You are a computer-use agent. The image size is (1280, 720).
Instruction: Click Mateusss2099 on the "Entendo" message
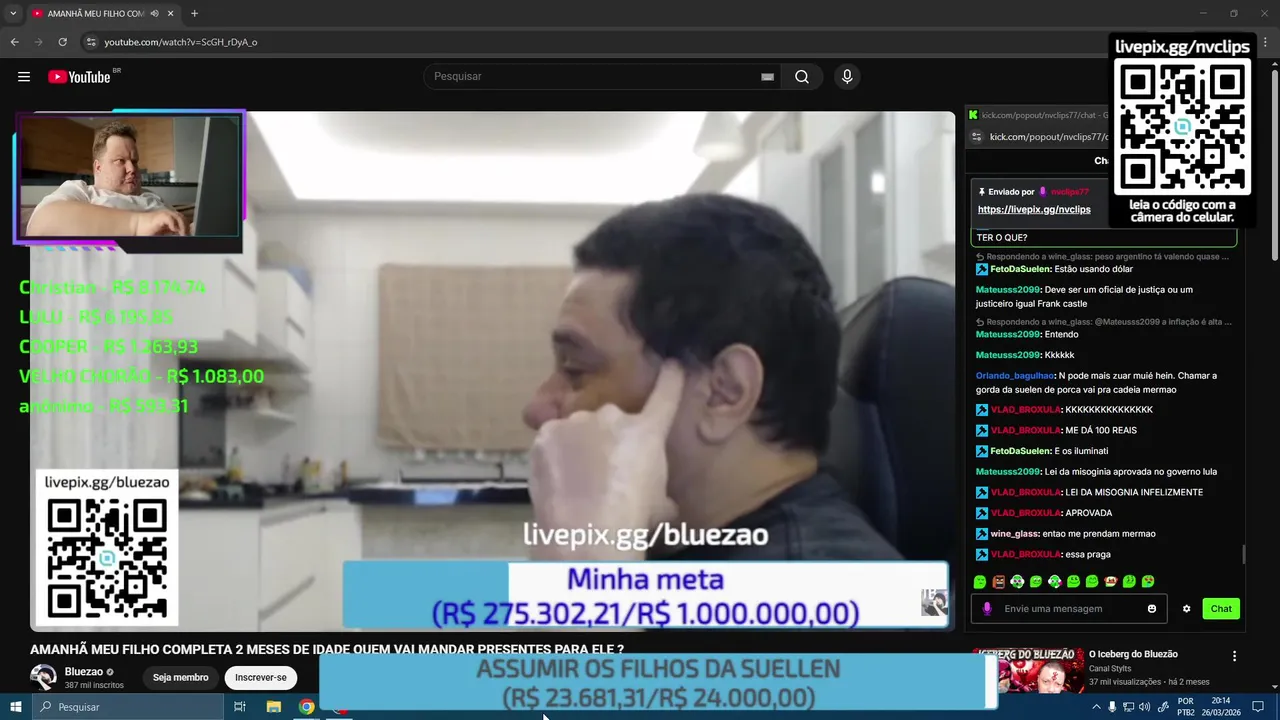click(x=1008, y=334)
